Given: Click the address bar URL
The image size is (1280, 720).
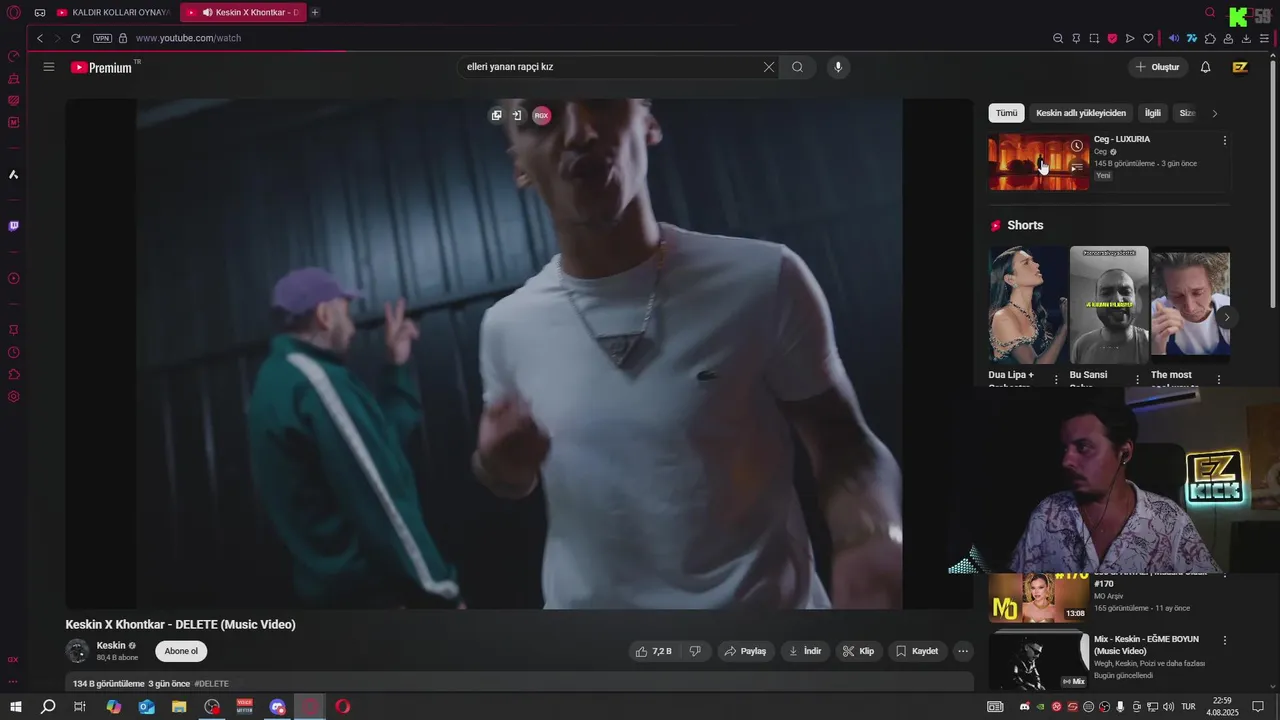Looking at the screenshot, I should 188,38.
